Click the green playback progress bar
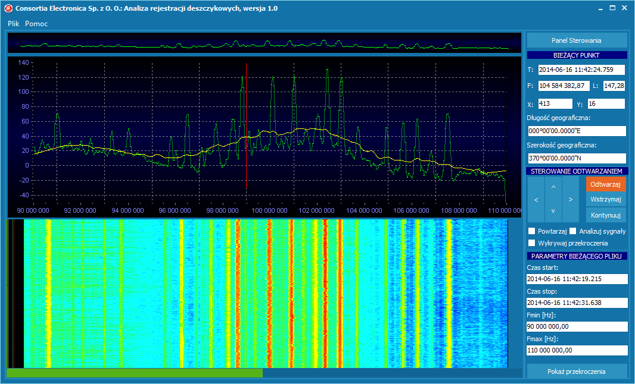The width and height of the screenshot is (635, 384). click(x=135, y=373)
